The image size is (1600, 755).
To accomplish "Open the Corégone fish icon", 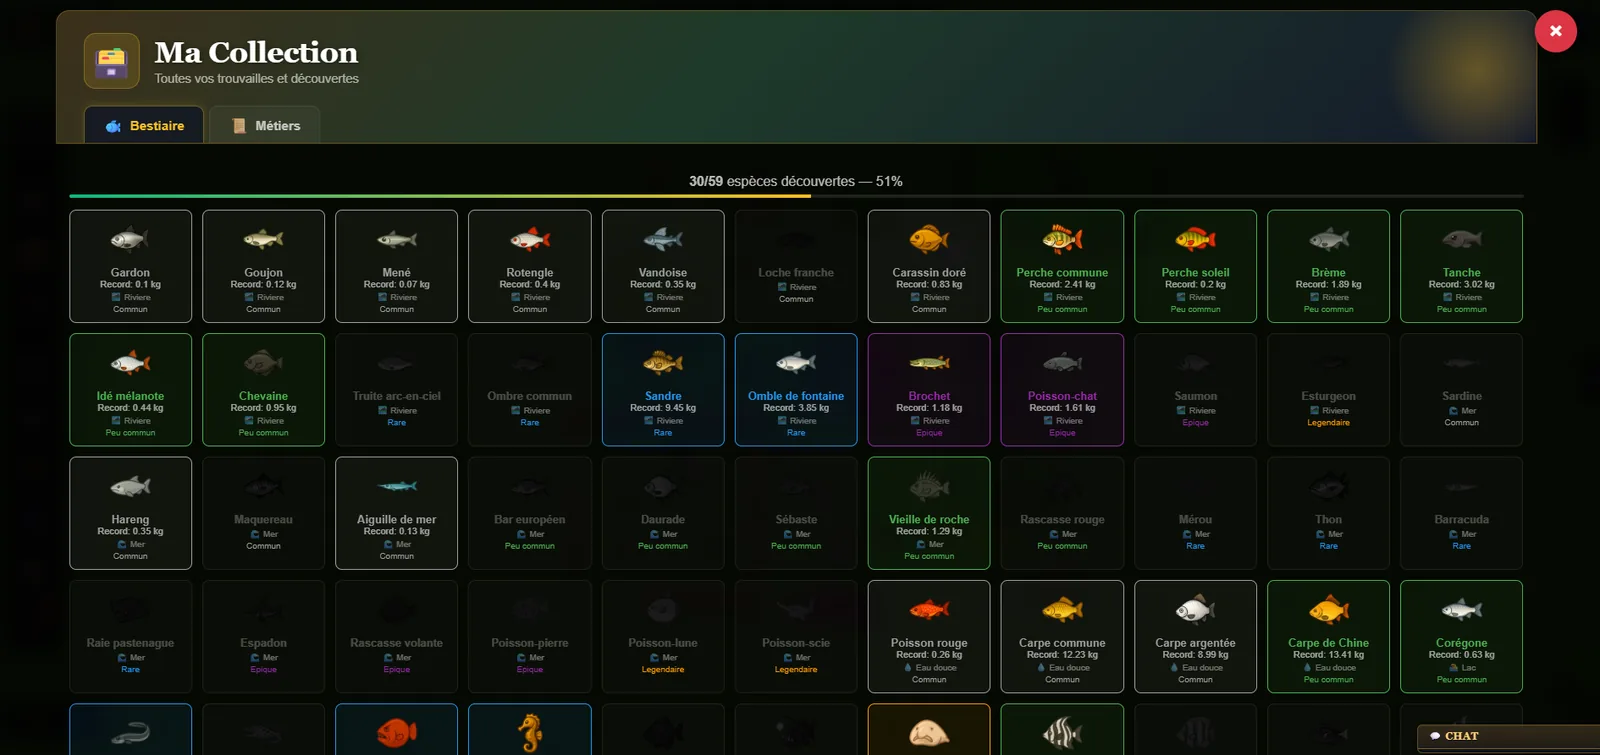I will tap(1461, 610).
